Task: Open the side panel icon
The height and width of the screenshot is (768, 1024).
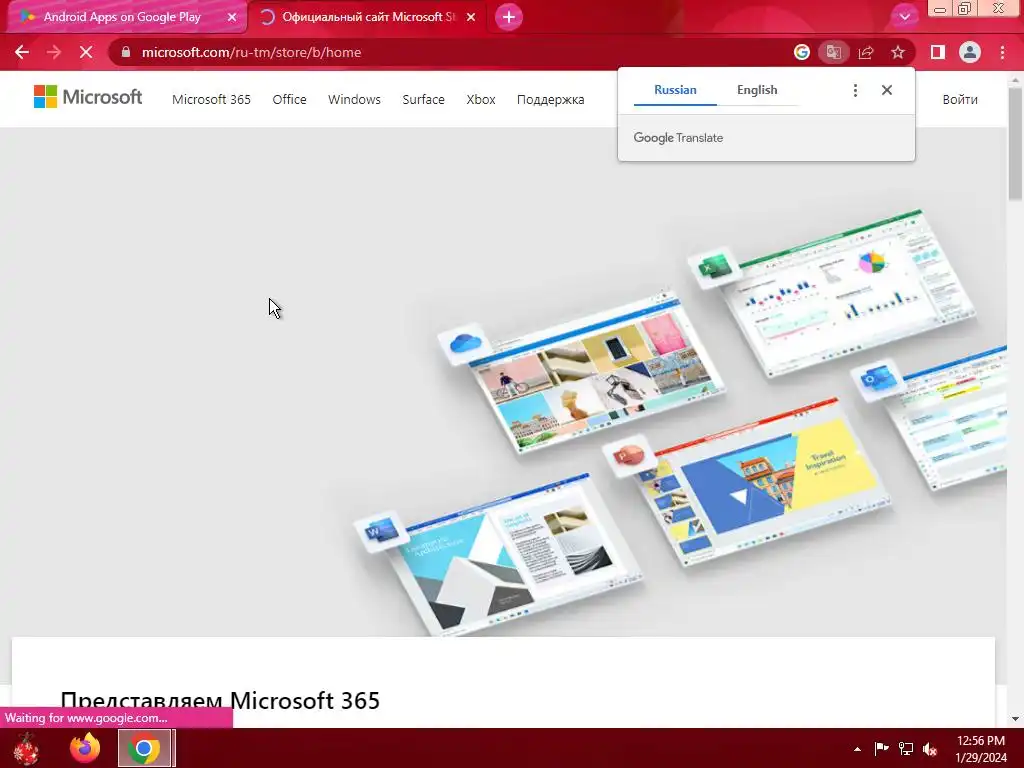Action: tap(938, 52)
